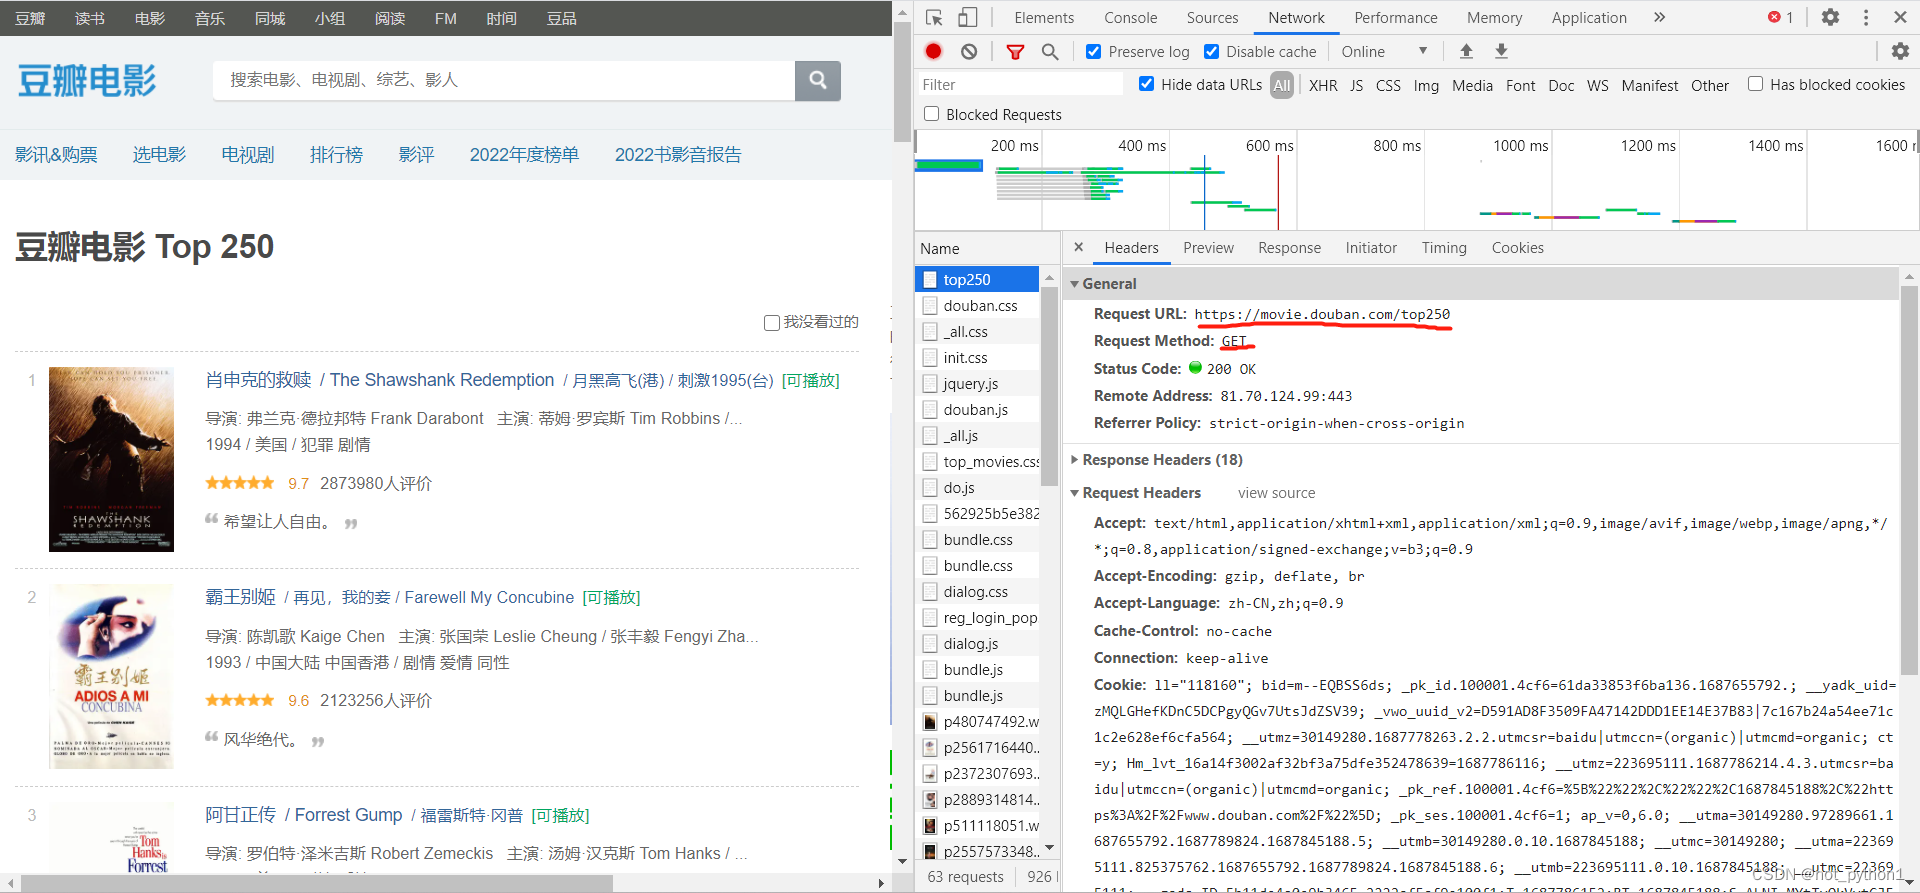This screenshot has height=893, width=1920.
Task: Open the Sources tab
Action: 1212,17
